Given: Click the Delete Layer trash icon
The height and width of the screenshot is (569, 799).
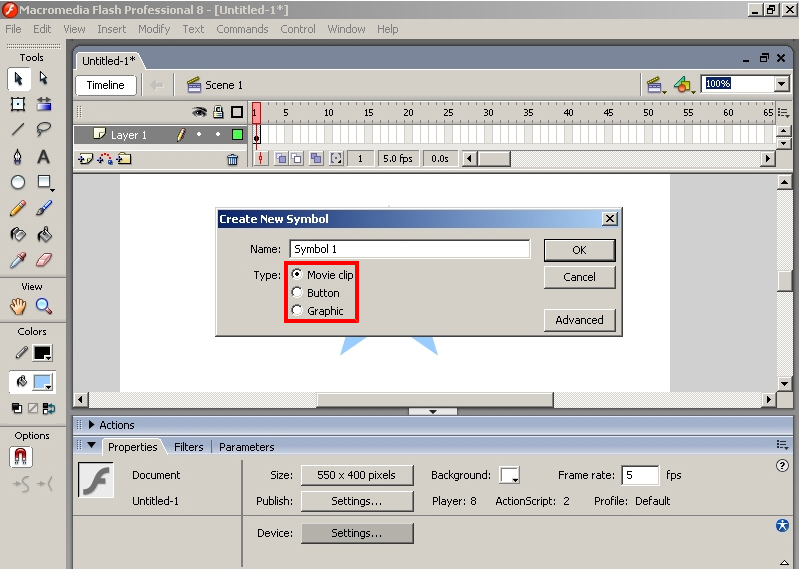Looking at the screenshot, I should coord(232,160).
